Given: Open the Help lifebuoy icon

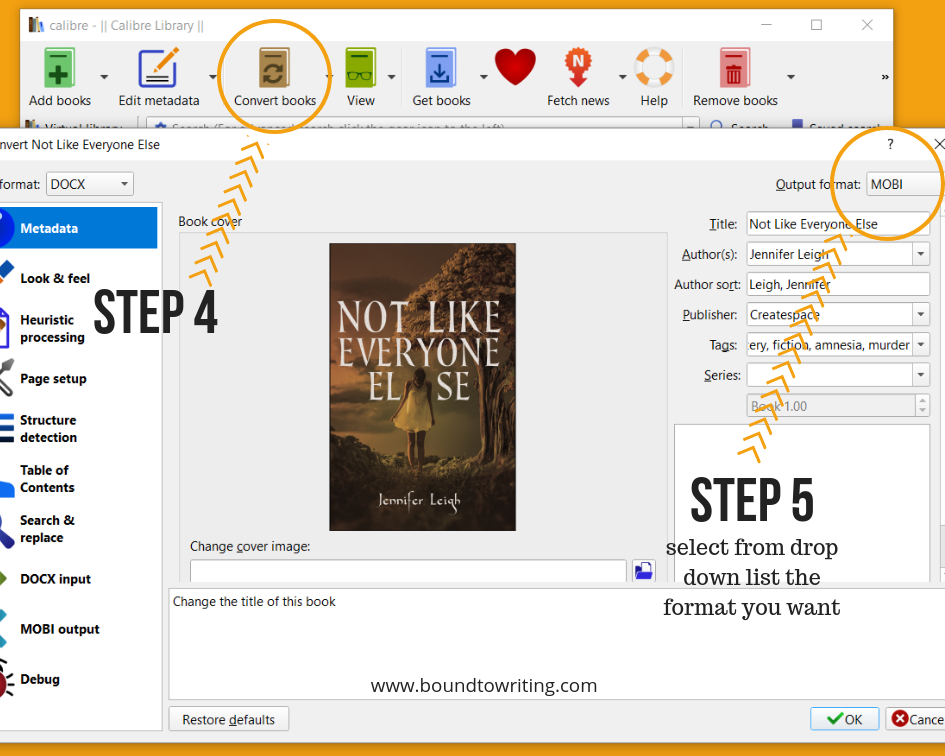Looking at the screenshot, I should [654, 68].
